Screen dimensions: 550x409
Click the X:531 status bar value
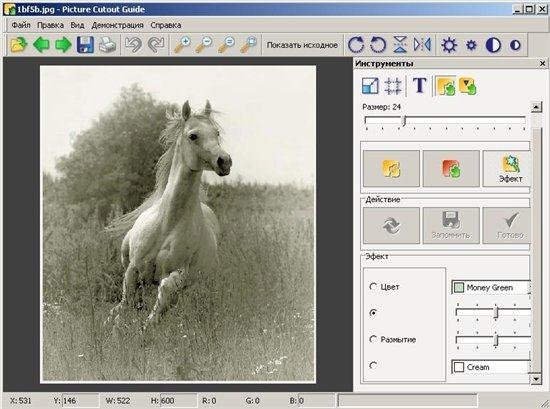pos(21,401)
